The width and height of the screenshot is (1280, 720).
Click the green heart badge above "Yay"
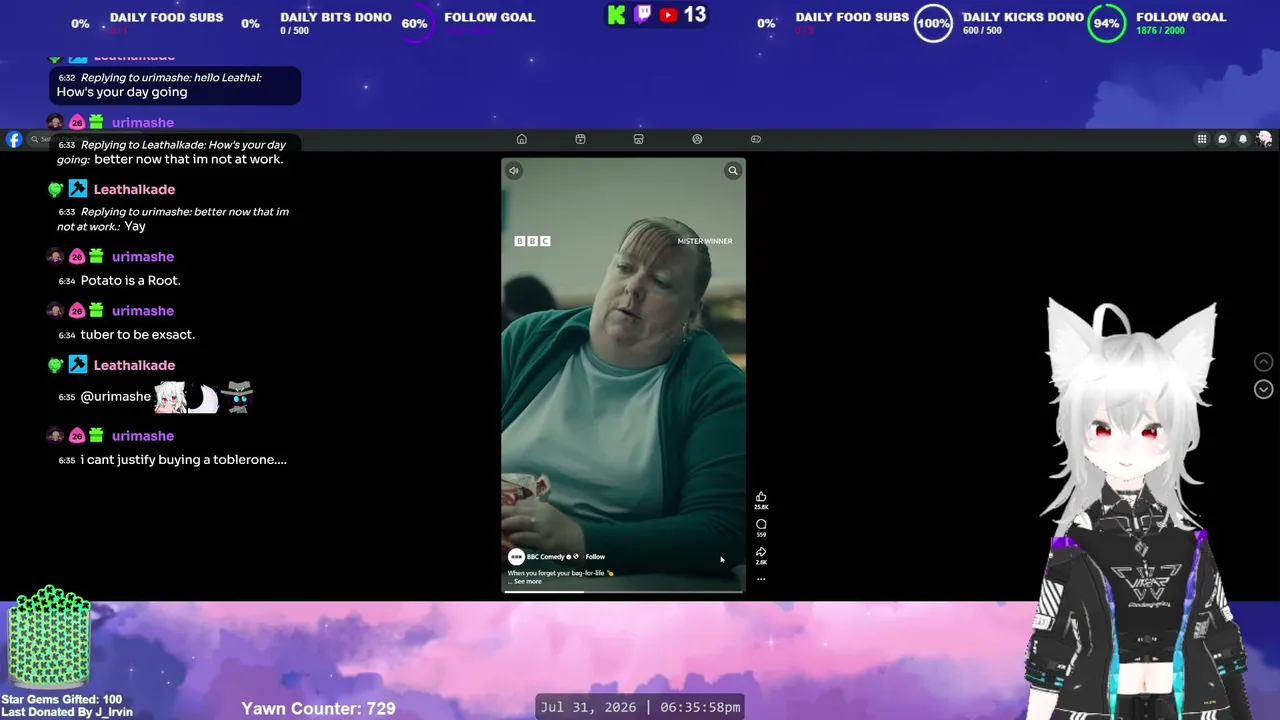click(56, 189)
